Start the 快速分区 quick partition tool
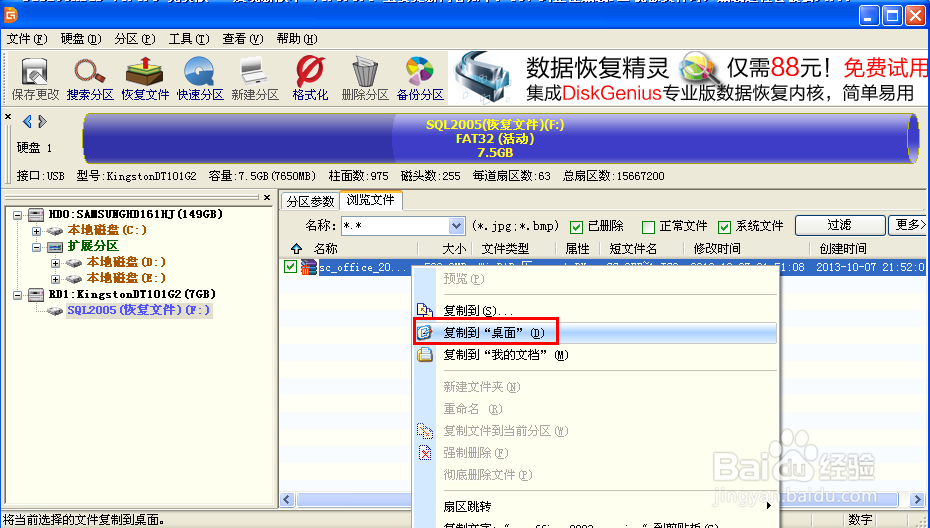Image resolution: width=930 pixels, height=528 pixels. point(200,78)
